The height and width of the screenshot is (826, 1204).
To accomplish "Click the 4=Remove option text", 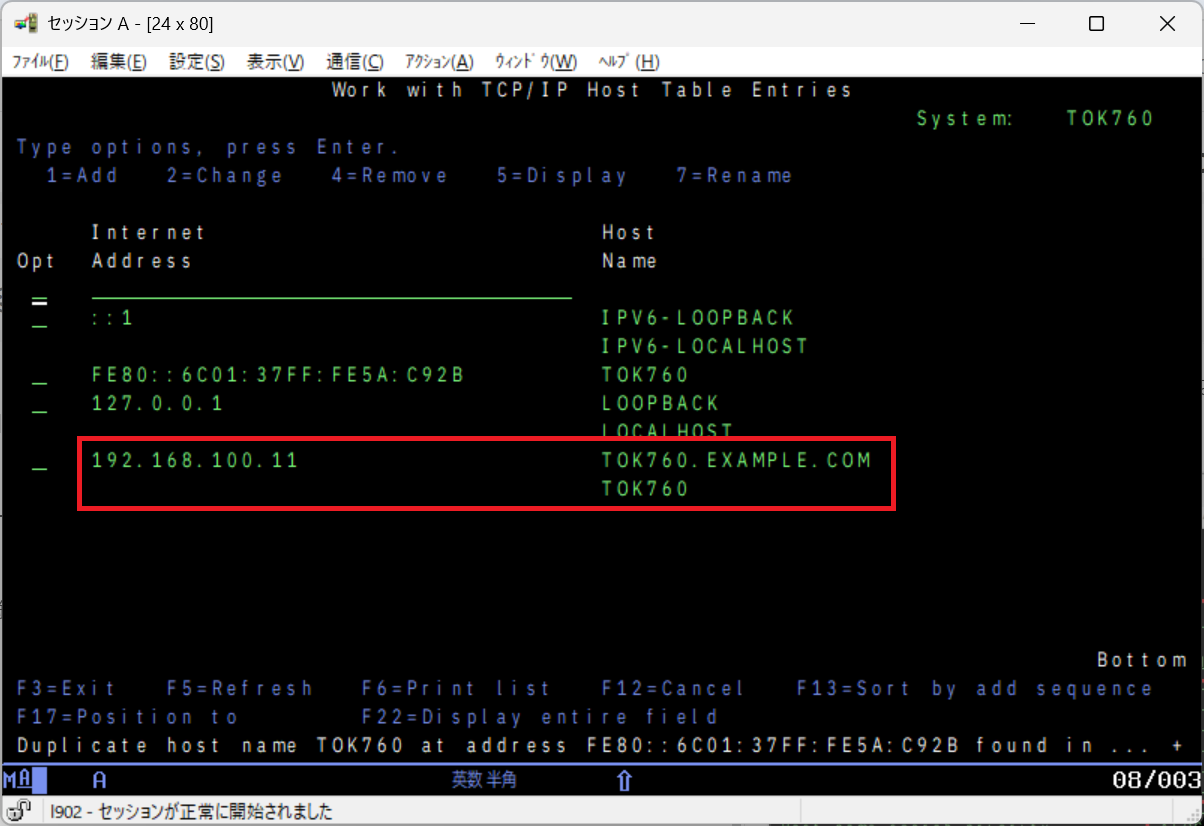I will click(390, 176).
